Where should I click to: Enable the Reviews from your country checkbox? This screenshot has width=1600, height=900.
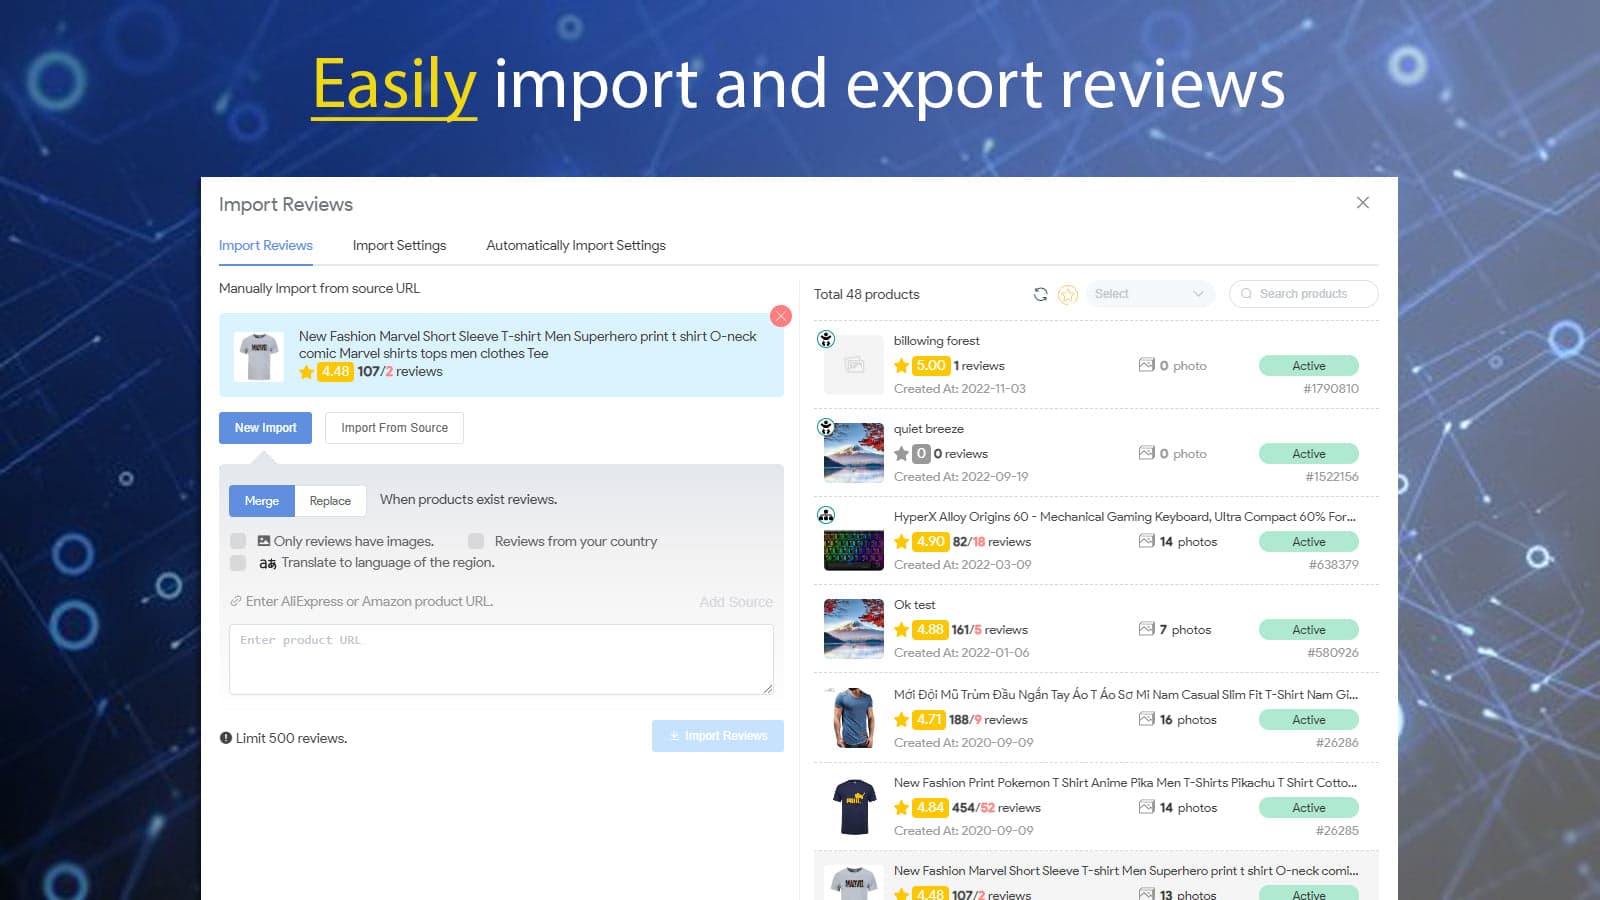coord(476,540)
